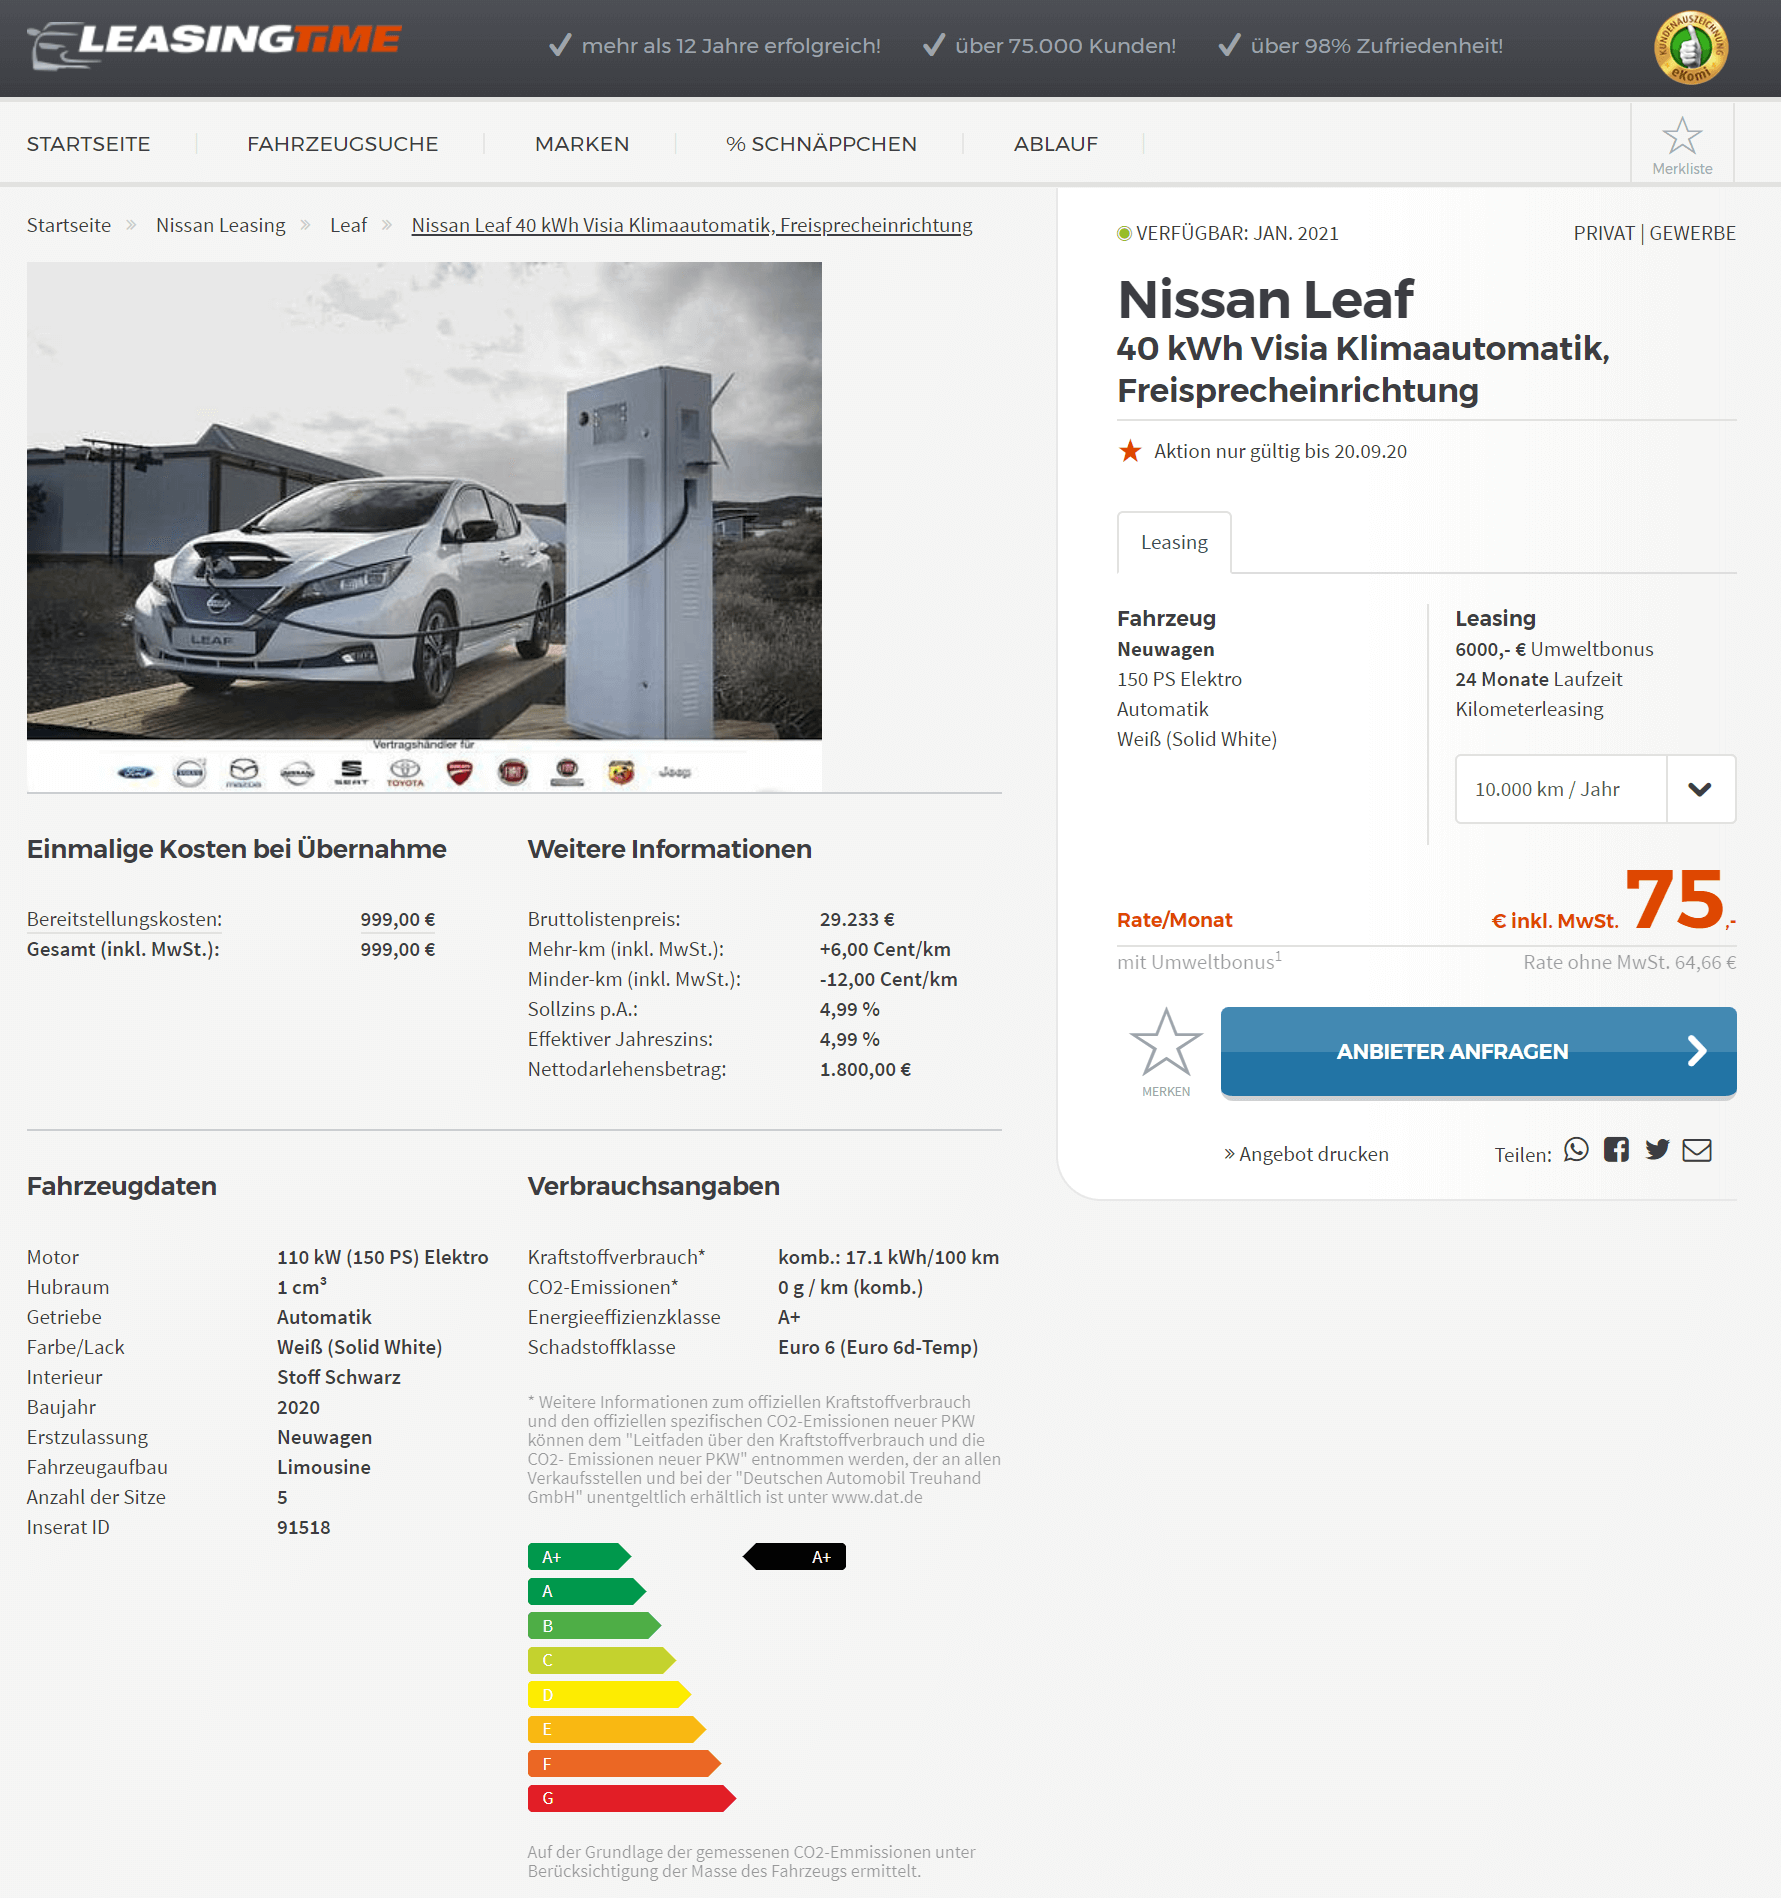
Task: Click the Abarth brand logo under the photo
Action: 621,772
